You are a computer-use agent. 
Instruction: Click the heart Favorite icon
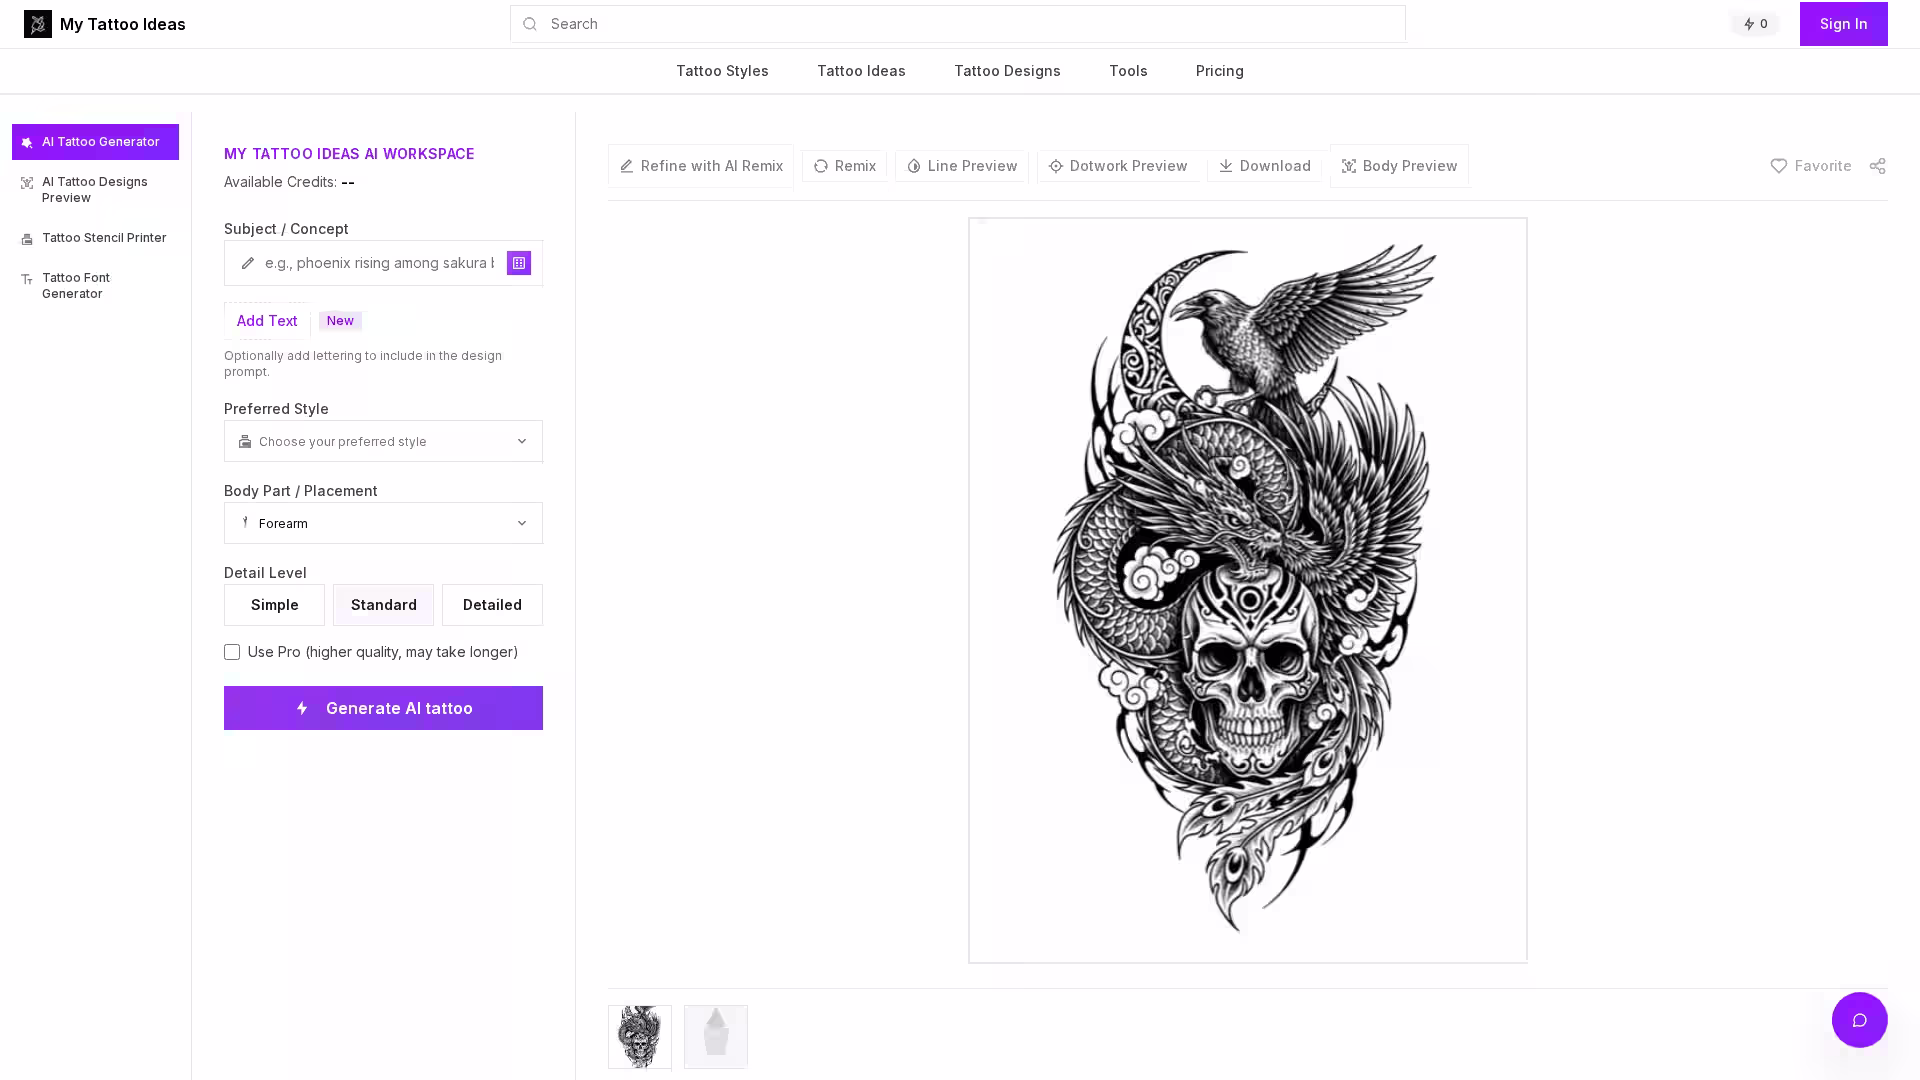click(x=1778, y=166)
